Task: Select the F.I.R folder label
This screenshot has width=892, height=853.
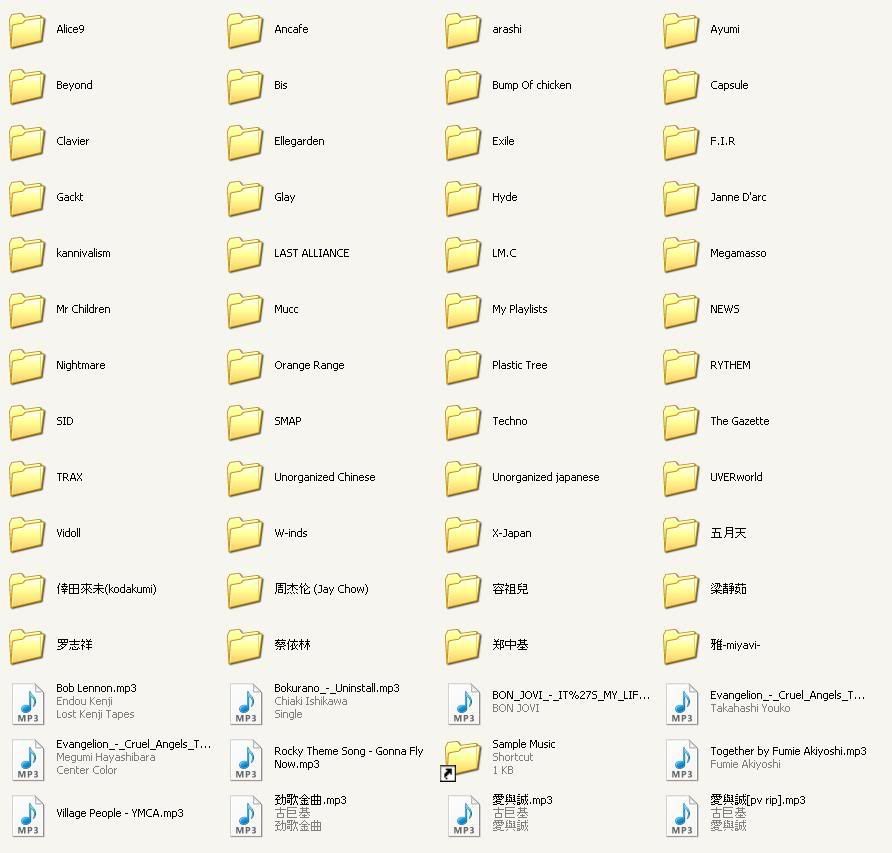Action: click(x=722, y=141)
